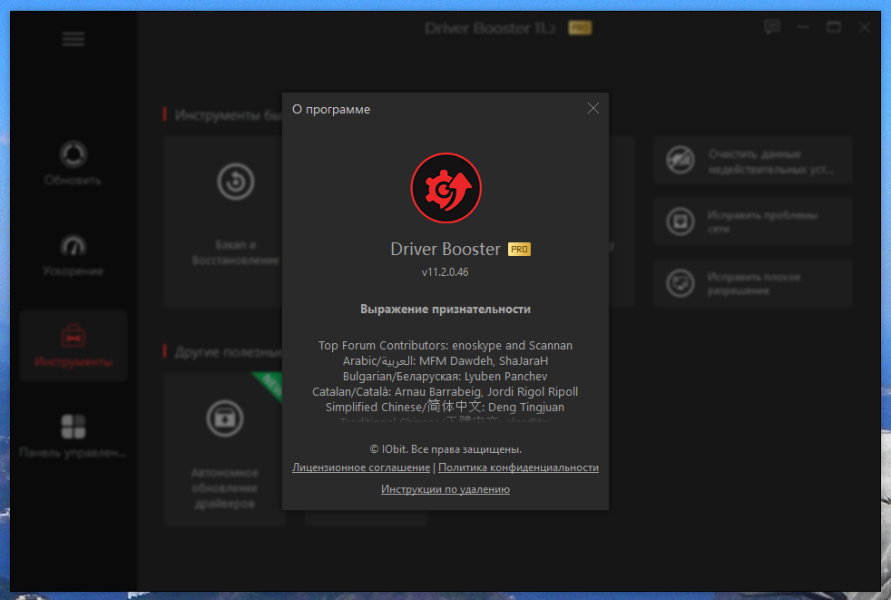Click 'Driver Booster' product name in dialog

(x=446, y=249)
